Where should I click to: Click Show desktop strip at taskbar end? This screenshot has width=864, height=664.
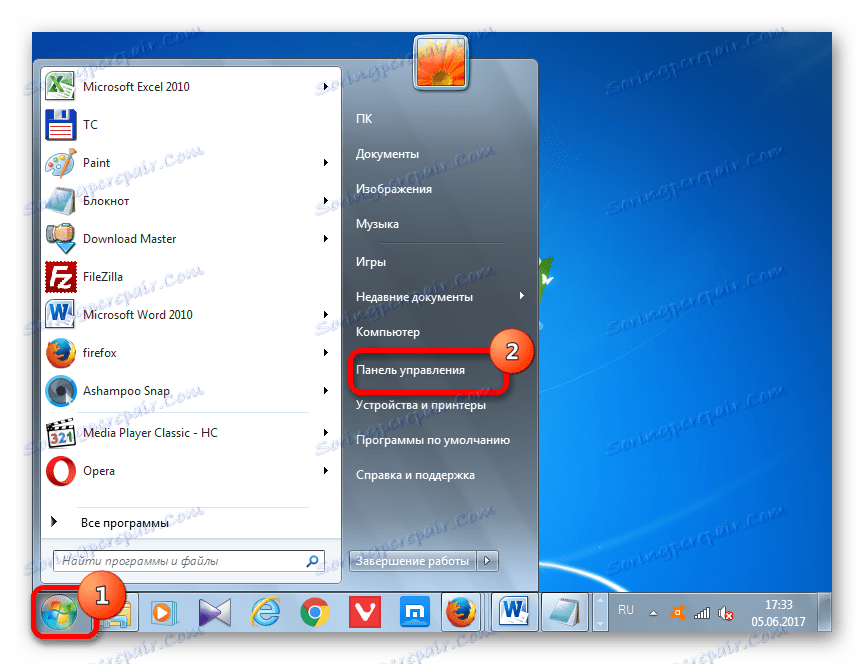coord(825,612)
